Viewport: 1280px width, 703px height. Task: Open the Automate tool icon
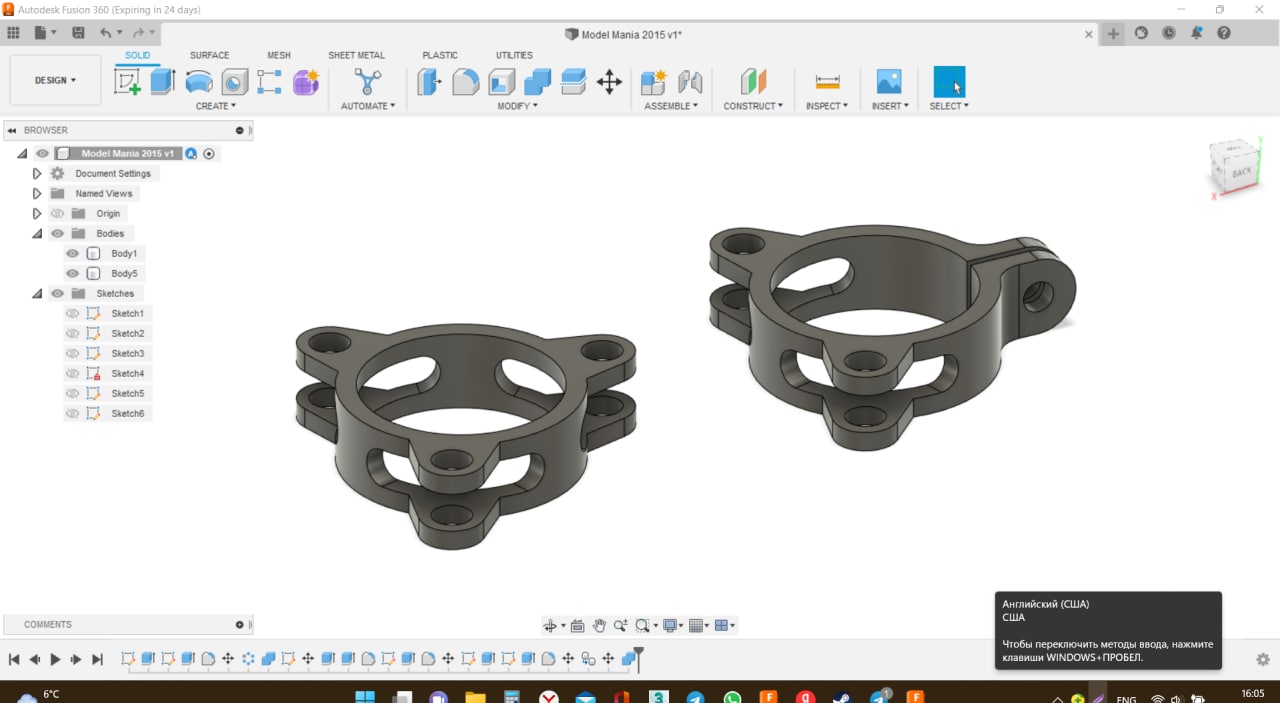pyautogui.click(x=368, y=82)
